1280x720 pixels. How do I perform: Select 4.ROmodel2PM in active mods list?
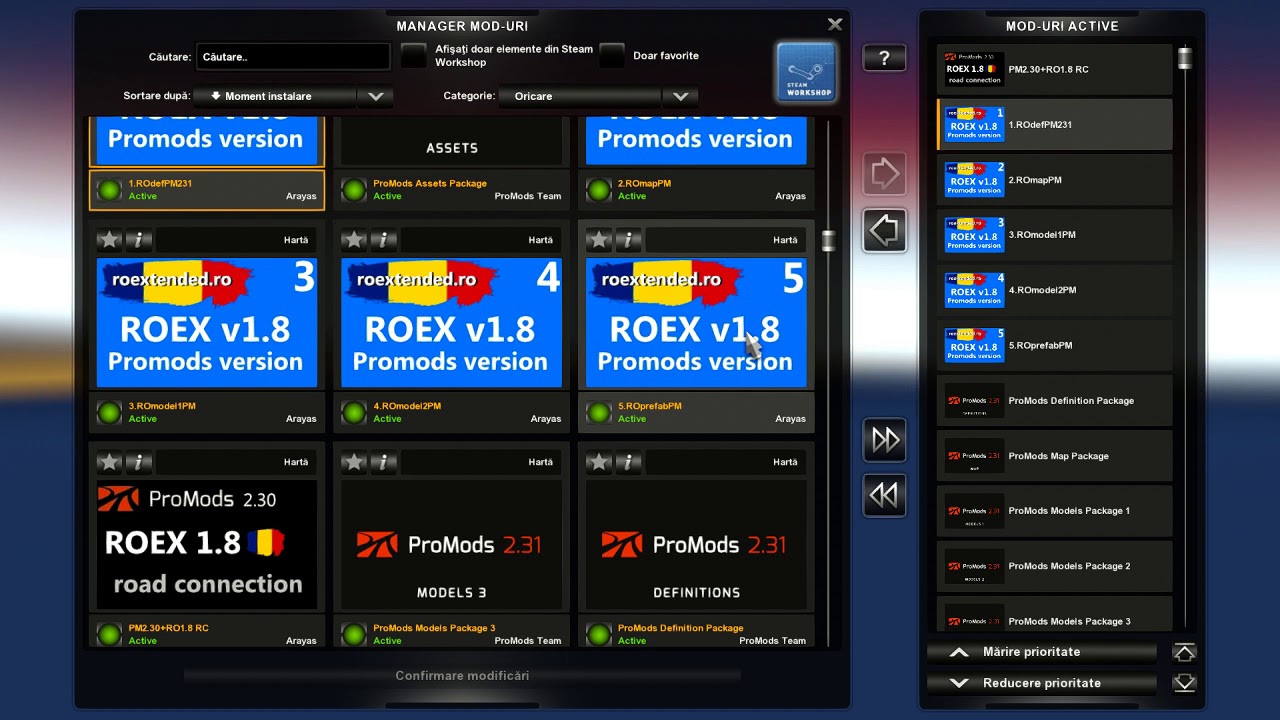coord(1055,290)
